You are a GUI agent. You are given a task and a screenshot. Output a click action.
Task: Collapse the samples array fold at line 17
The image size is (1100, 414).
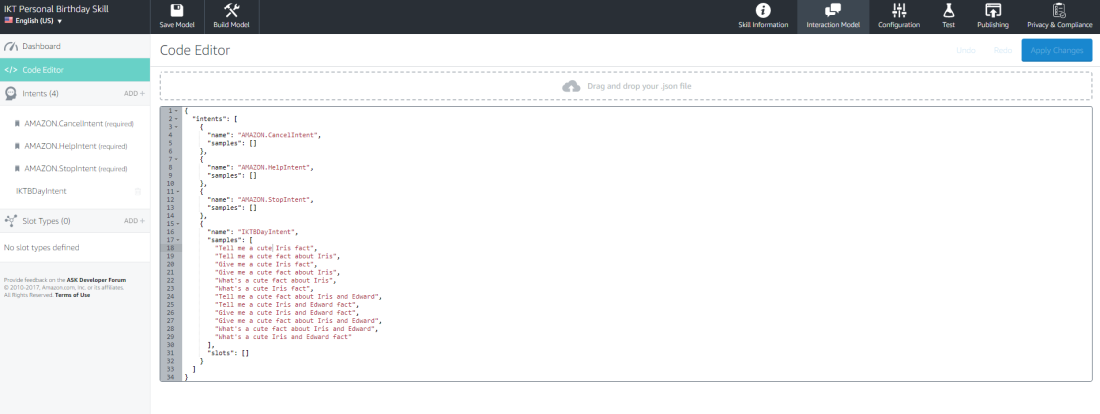pyautogui.click(x=177, y=239)
